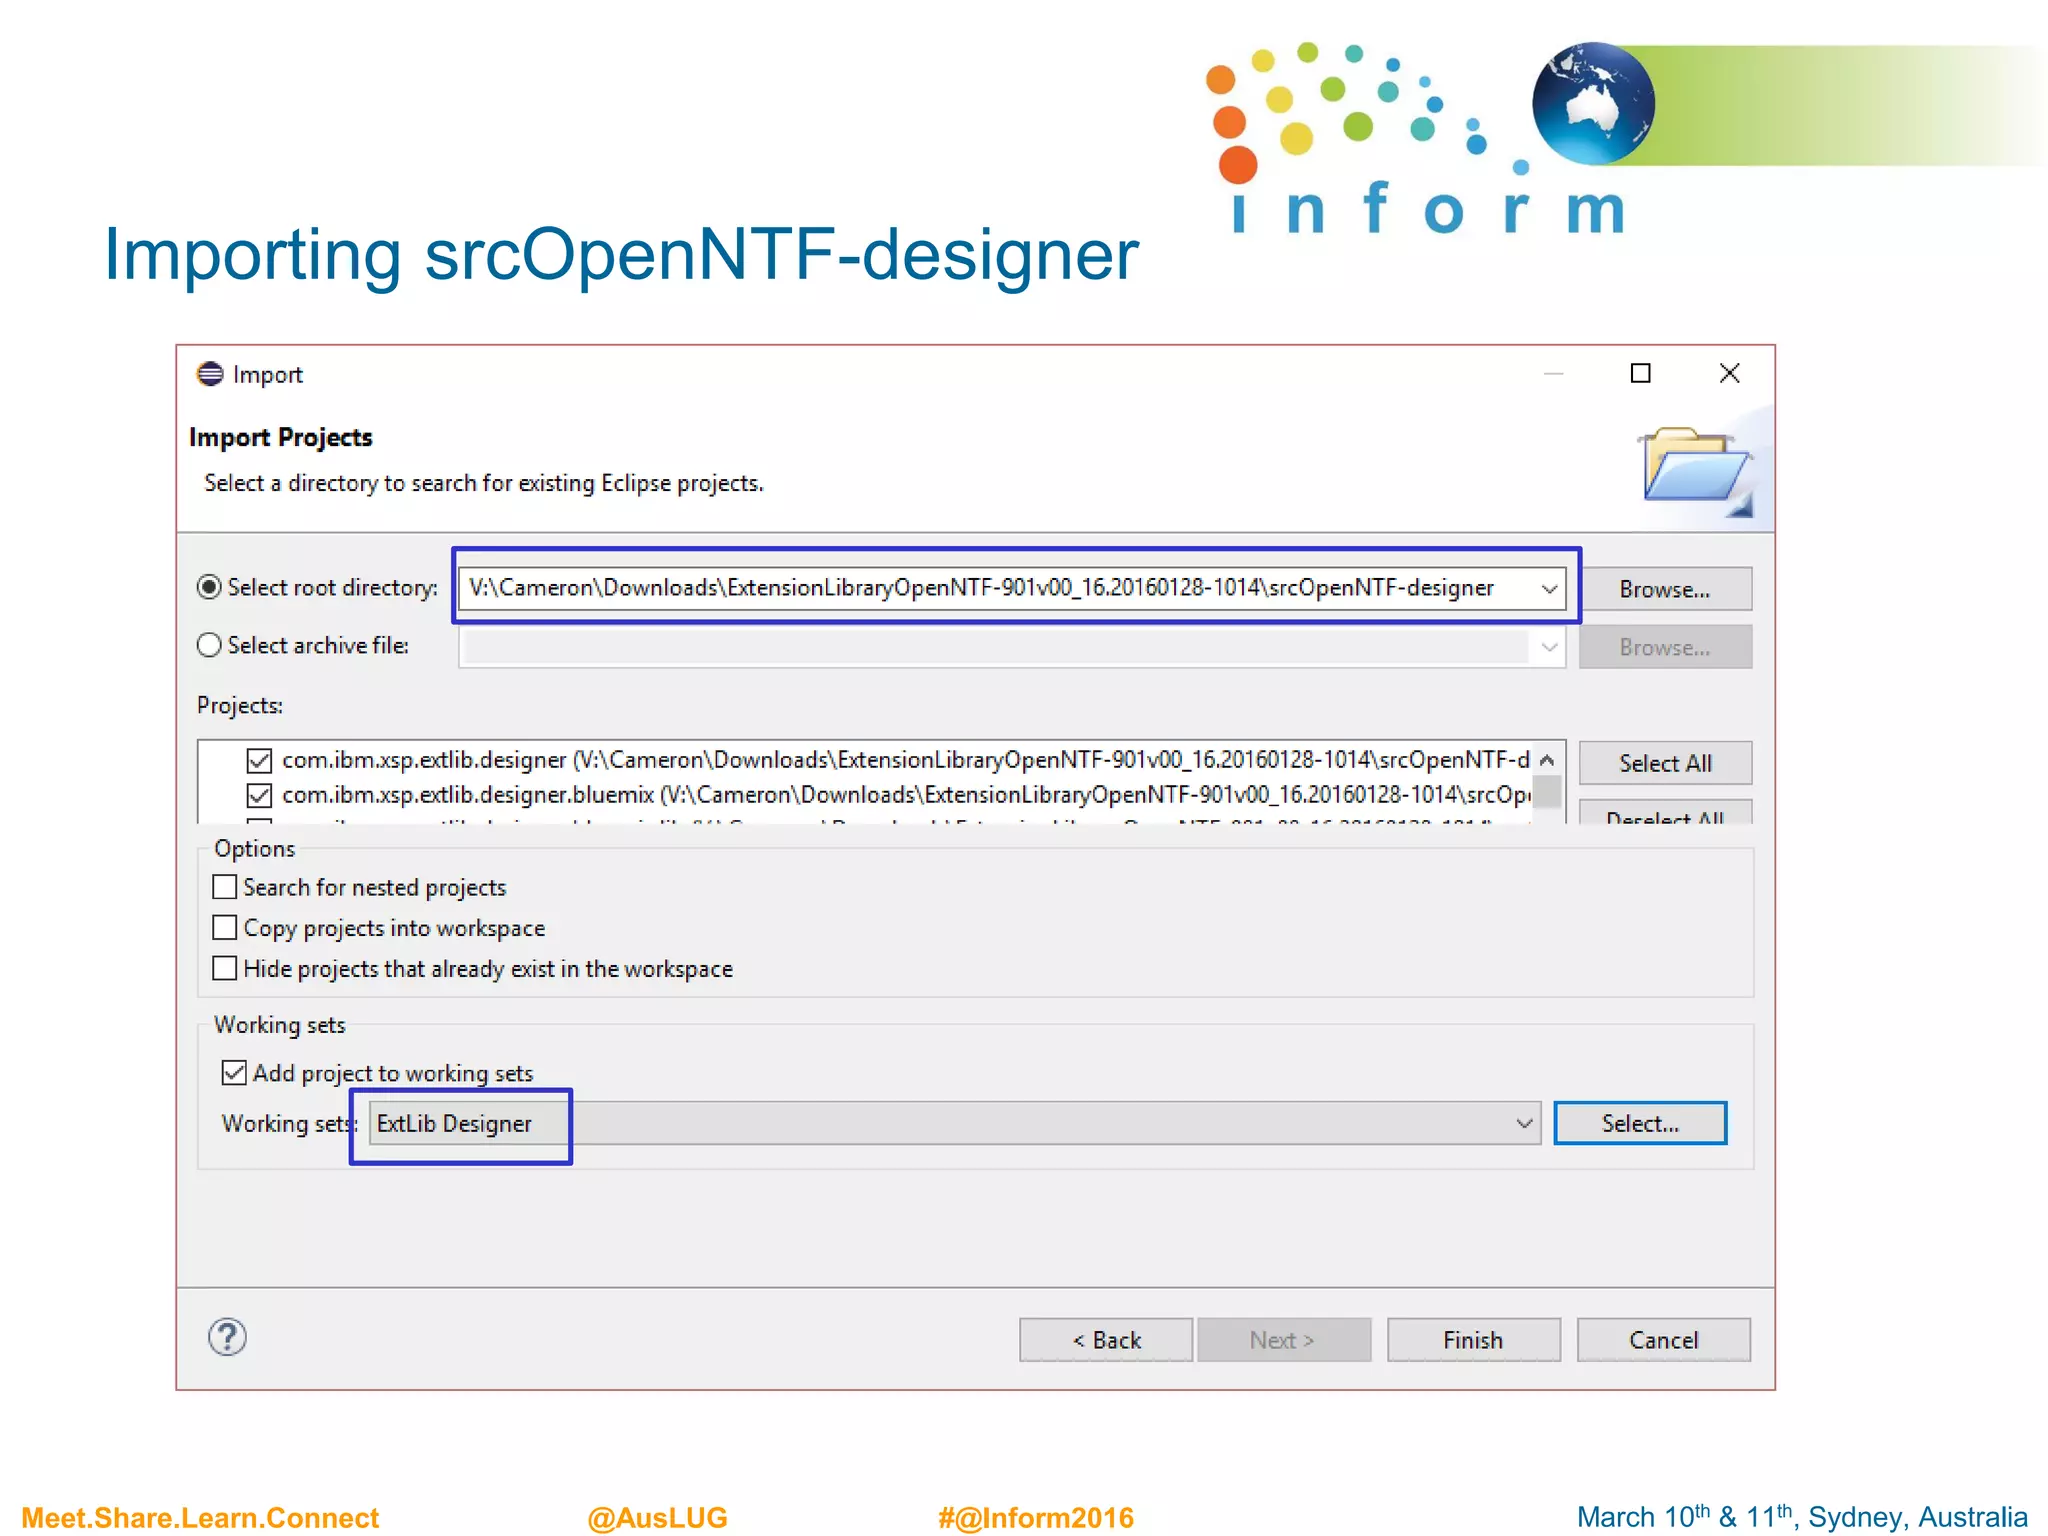The image size is (2048, 1536).
Task: Open the Working sets combo dropdown arrow
Action: point(1524,1124)
